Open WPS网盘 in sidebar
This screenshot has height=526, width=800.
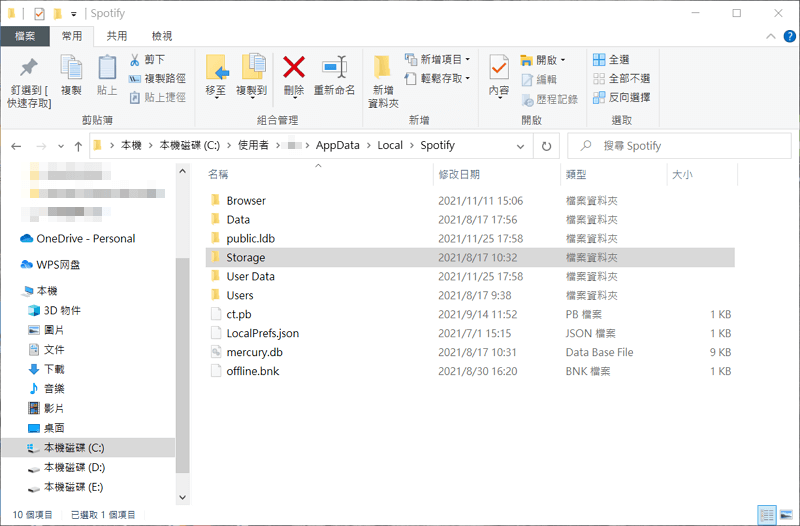[x=50, y=264]
